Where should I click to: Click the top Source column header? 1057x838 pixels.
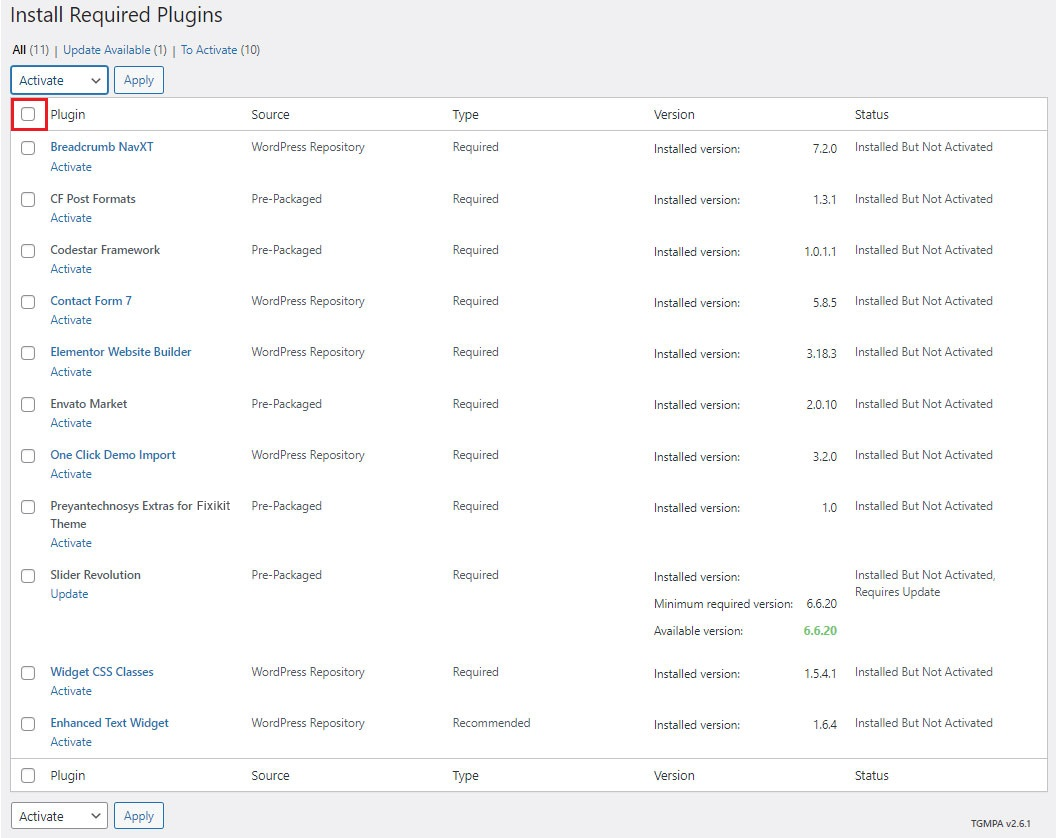270,115
